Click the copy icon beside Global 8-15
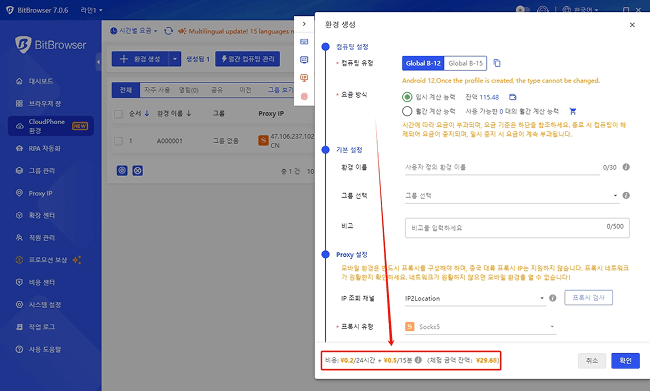Screen dimensions: 650x391 (x=497, y=63)
